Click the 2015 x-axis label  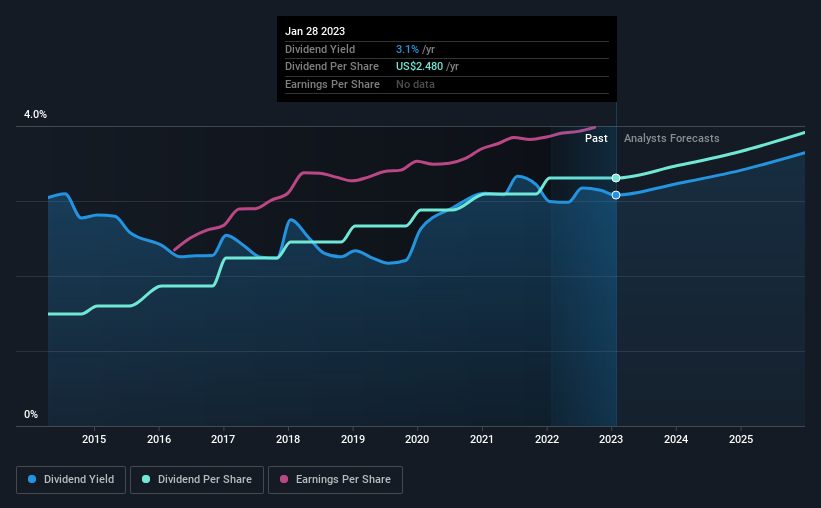pos(94,439)
